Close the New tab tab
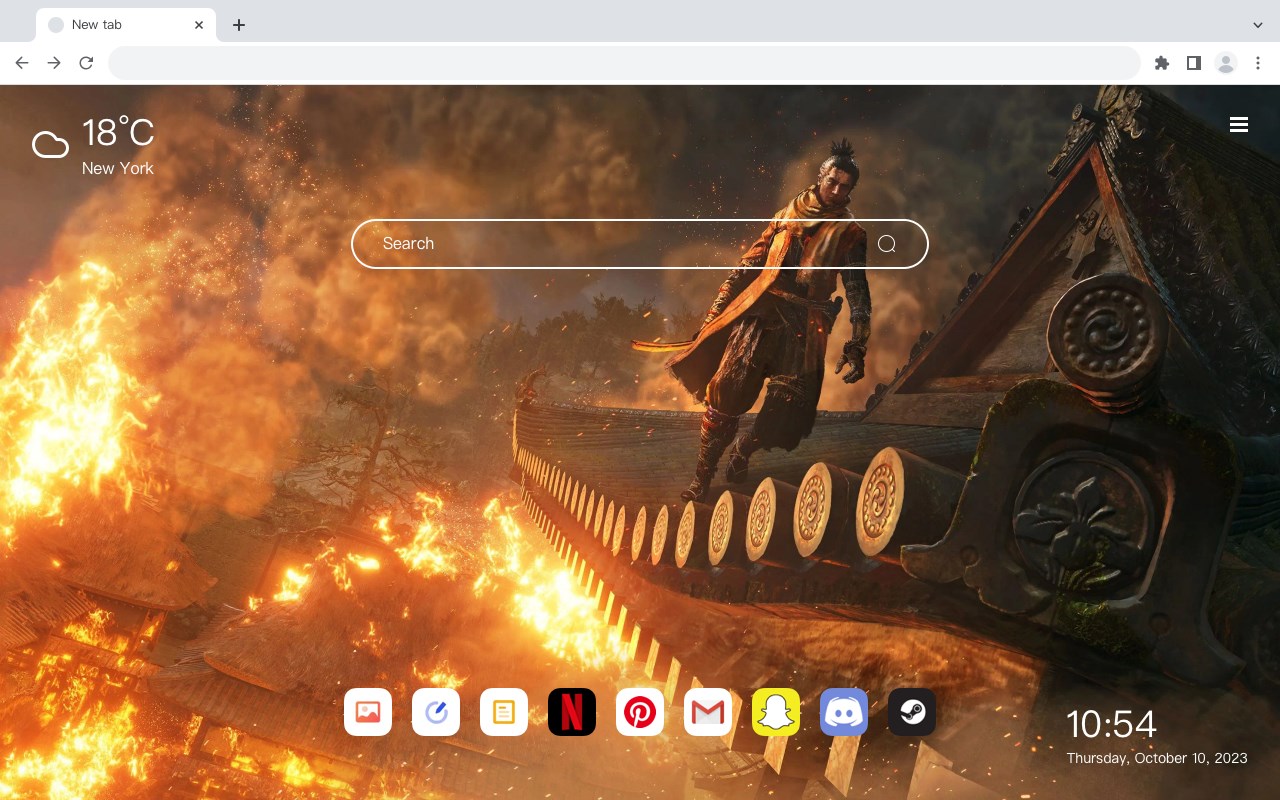 [x=199, y=25]
